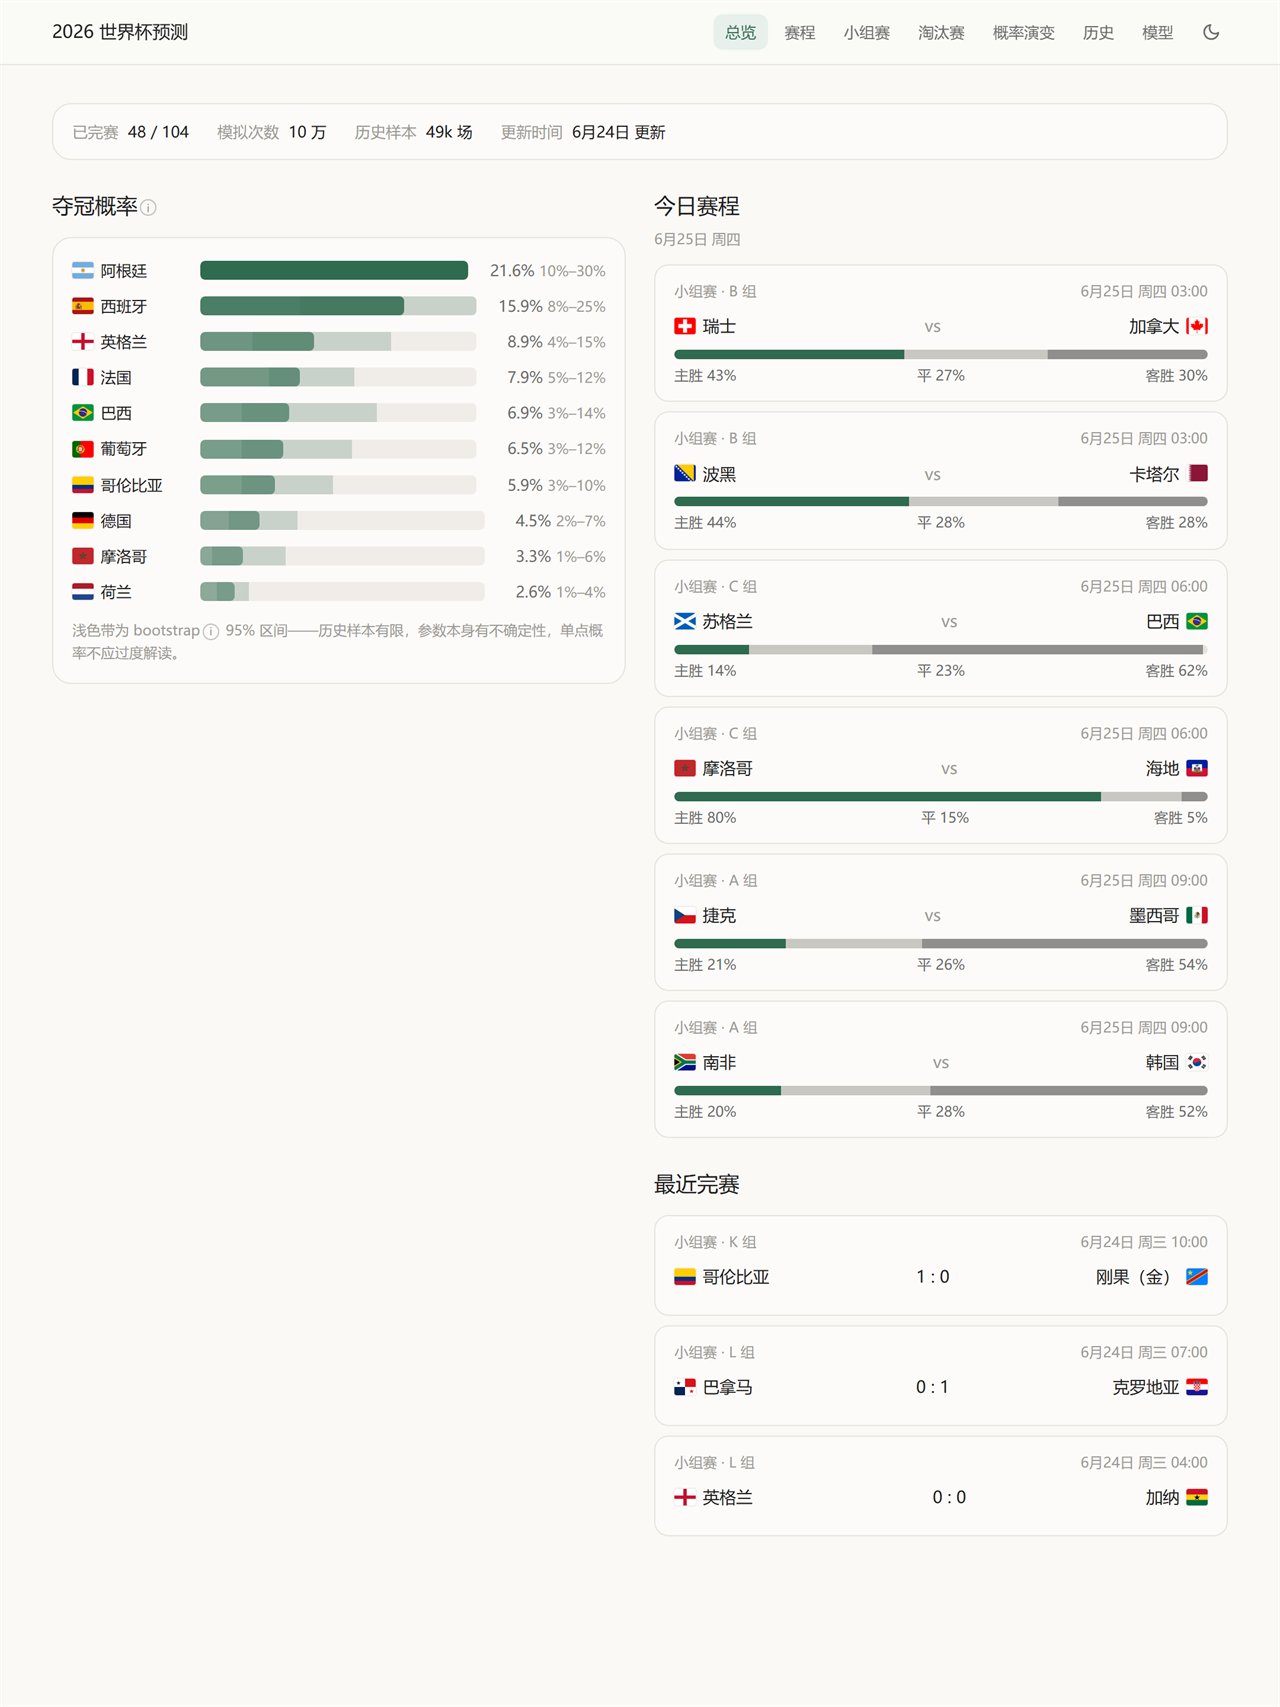Click the 2026 世界杯预测 site title

point(120,32)
